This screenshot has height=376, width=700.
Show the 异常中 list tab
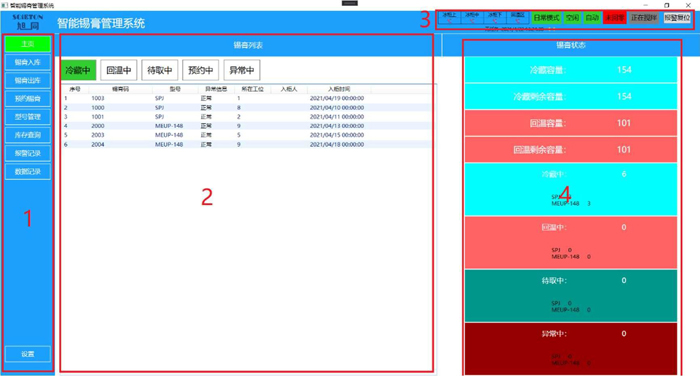coord(242,70)
